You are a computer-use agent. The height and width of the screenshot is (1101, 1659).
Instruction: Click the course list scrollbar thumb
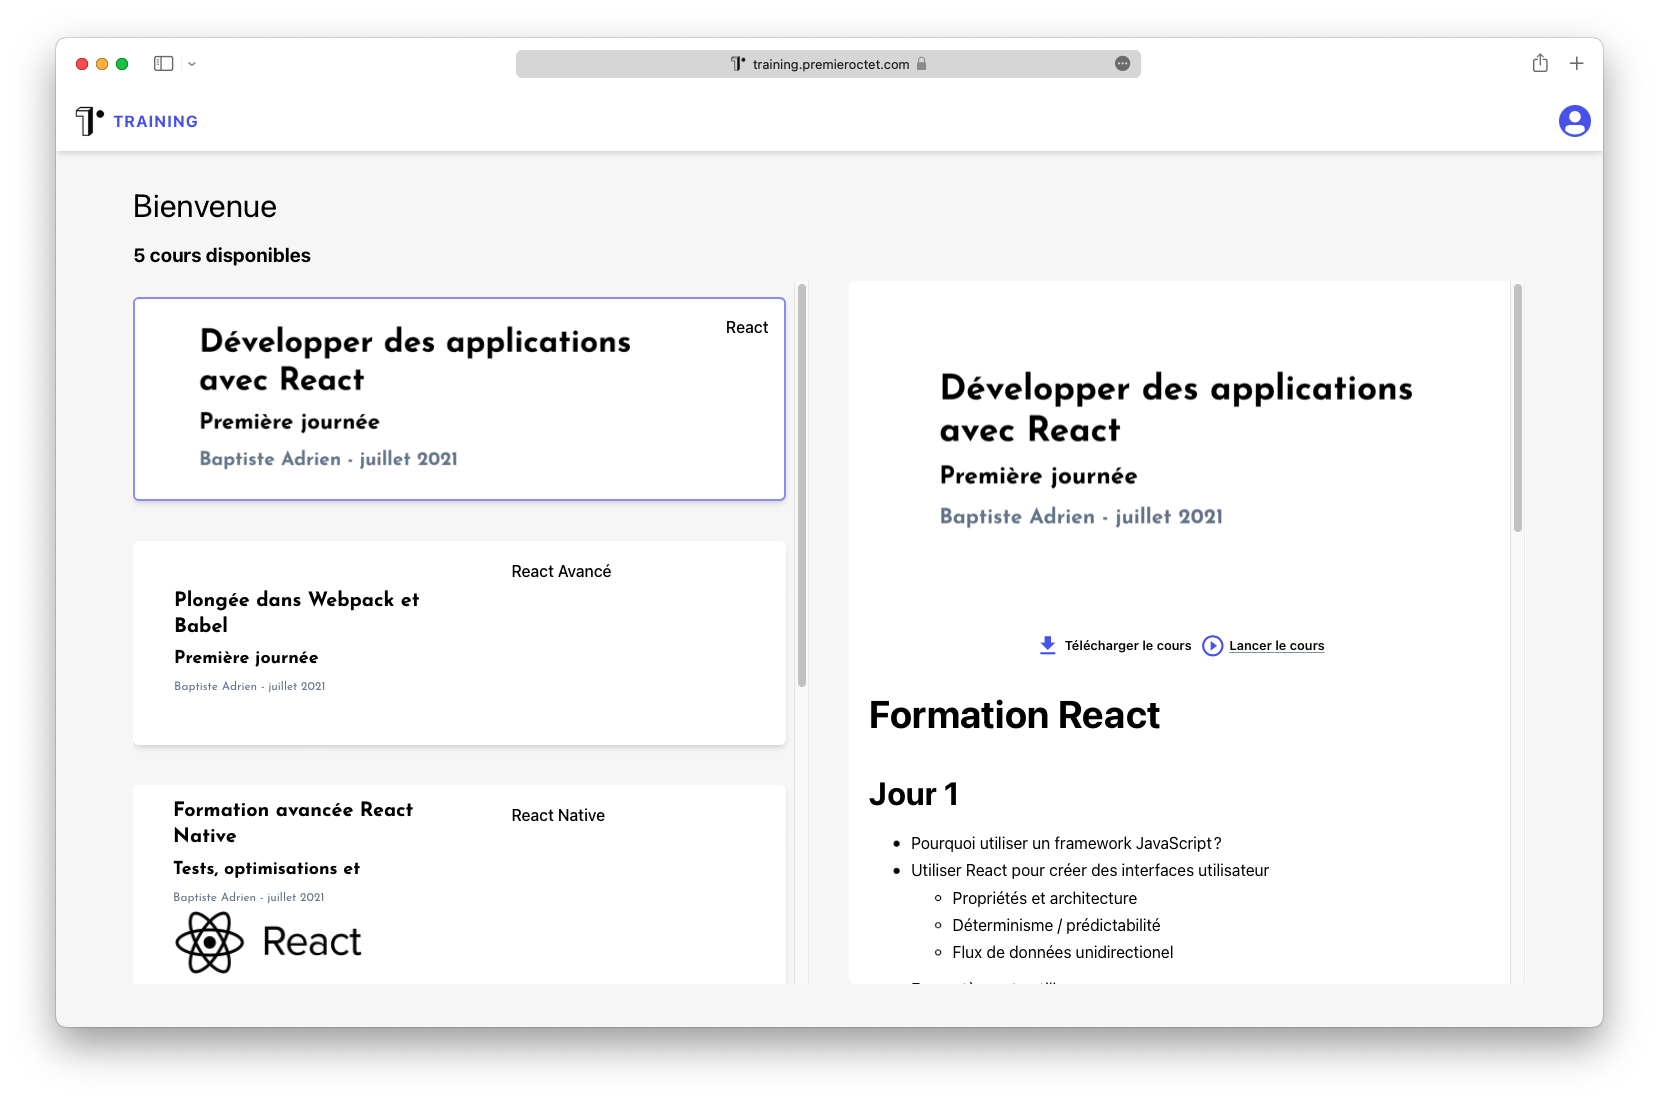pos(802,485)
